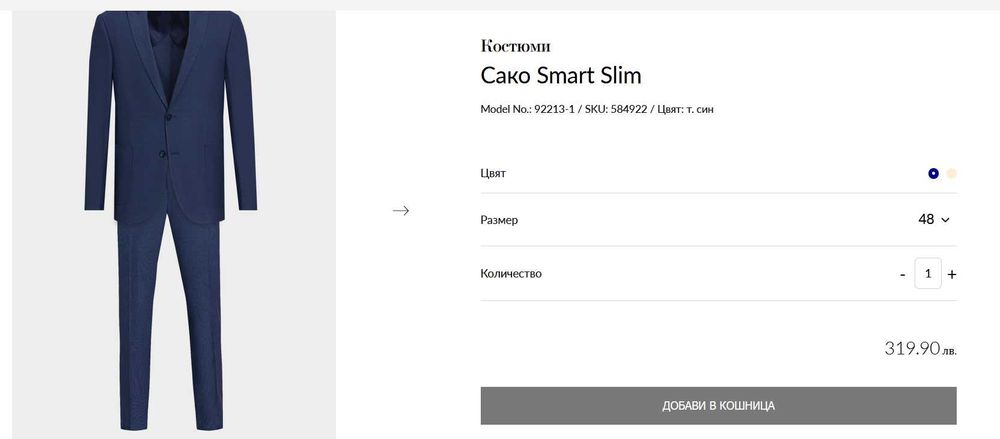Click the 319.90 лв. price
The width and height of the screenshot is (1000, 439).
(x=920, y=349)
